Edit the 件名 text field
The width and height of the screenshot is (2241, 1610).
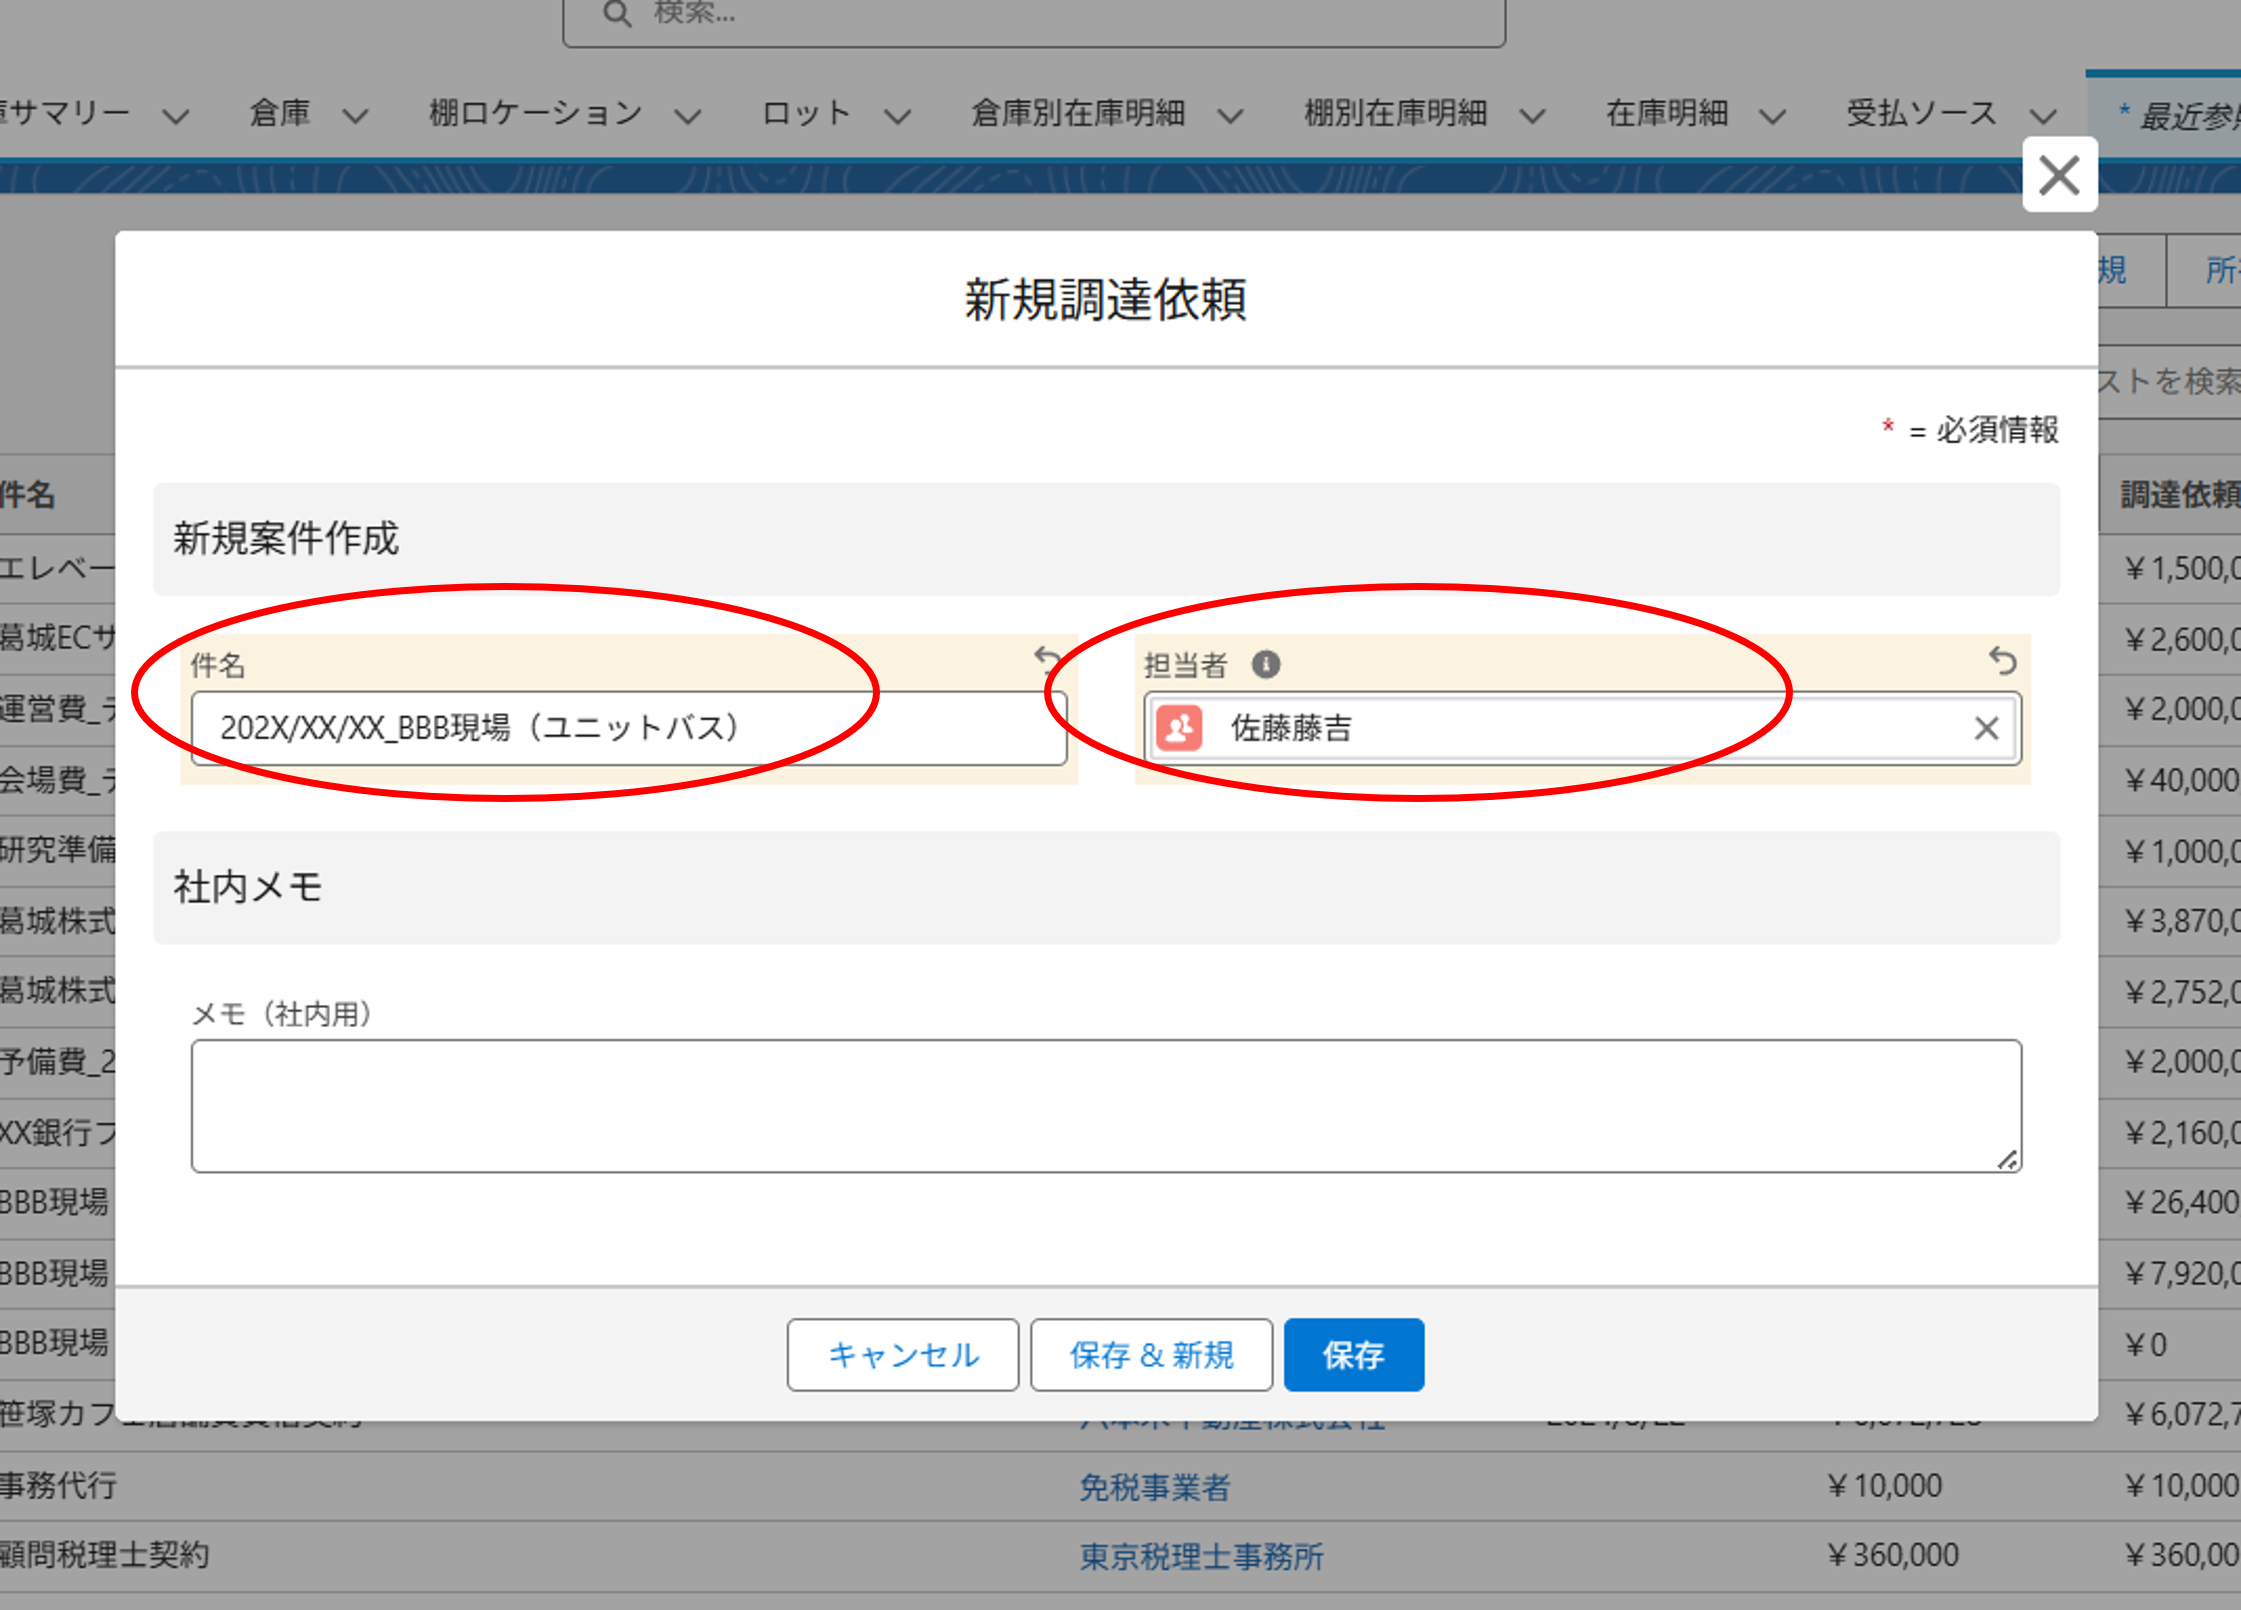tap(629, 728)
